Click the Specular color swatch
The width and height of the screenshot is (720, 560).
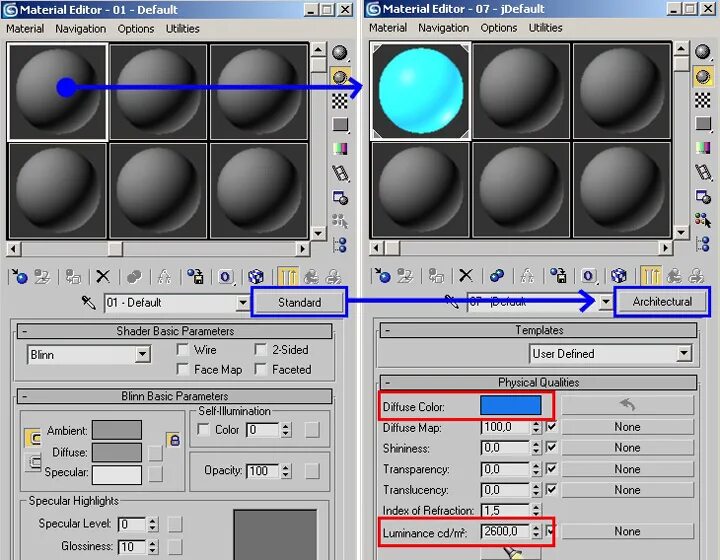(x=117, y=475)
